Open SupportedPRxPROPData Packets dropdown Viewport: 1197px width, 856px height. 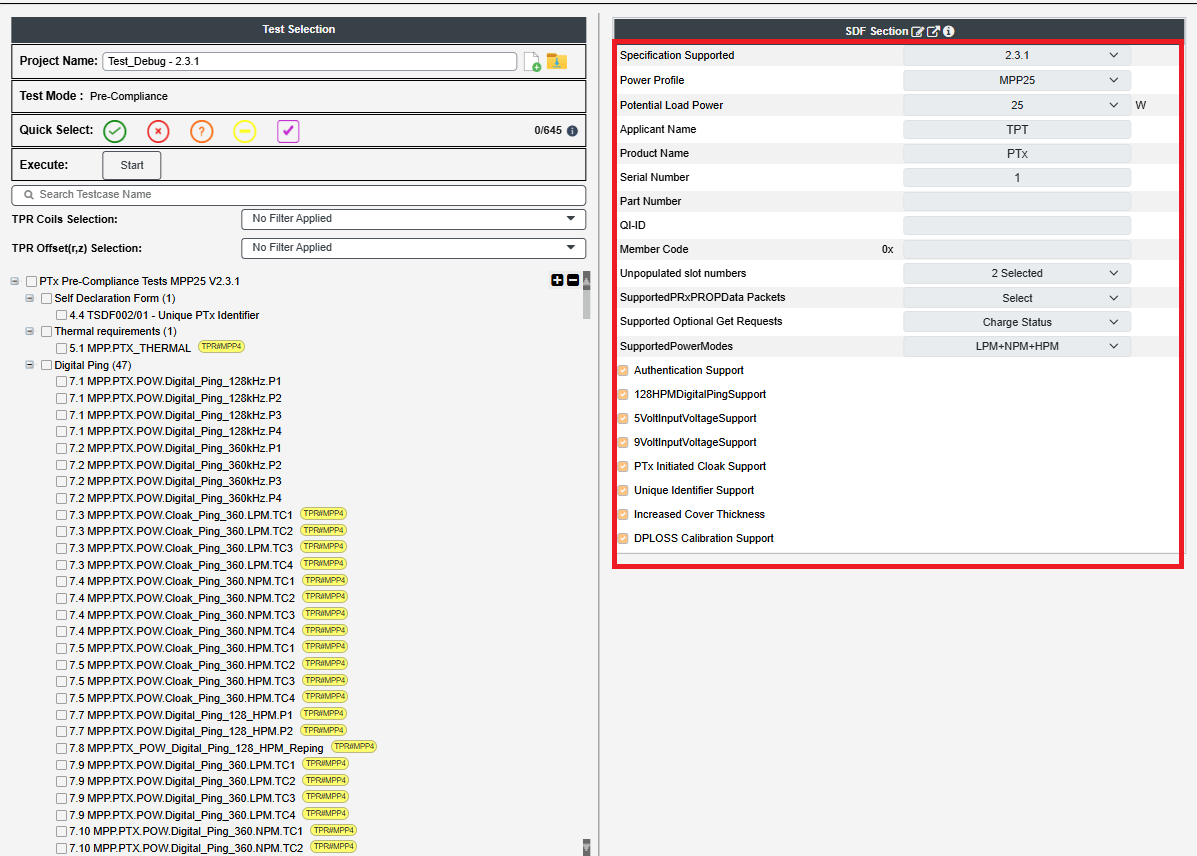tap(1017, 298)
